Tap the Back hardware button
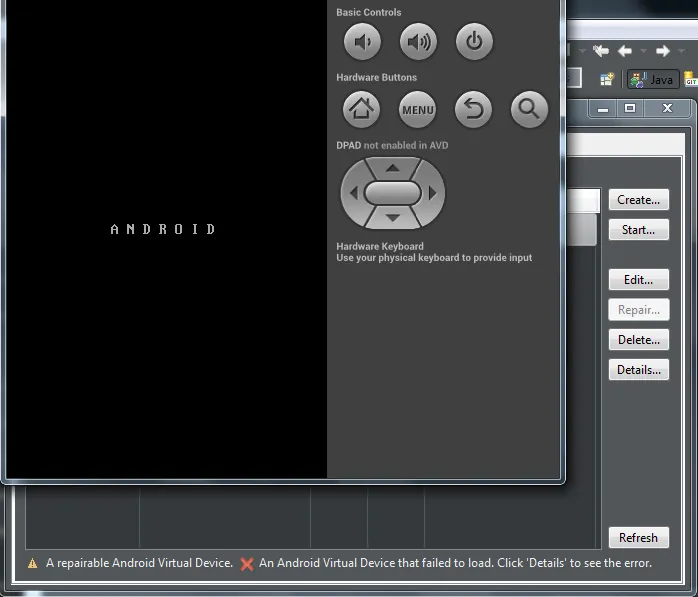This screenshot has width=698, height=597. click(473, 109)
